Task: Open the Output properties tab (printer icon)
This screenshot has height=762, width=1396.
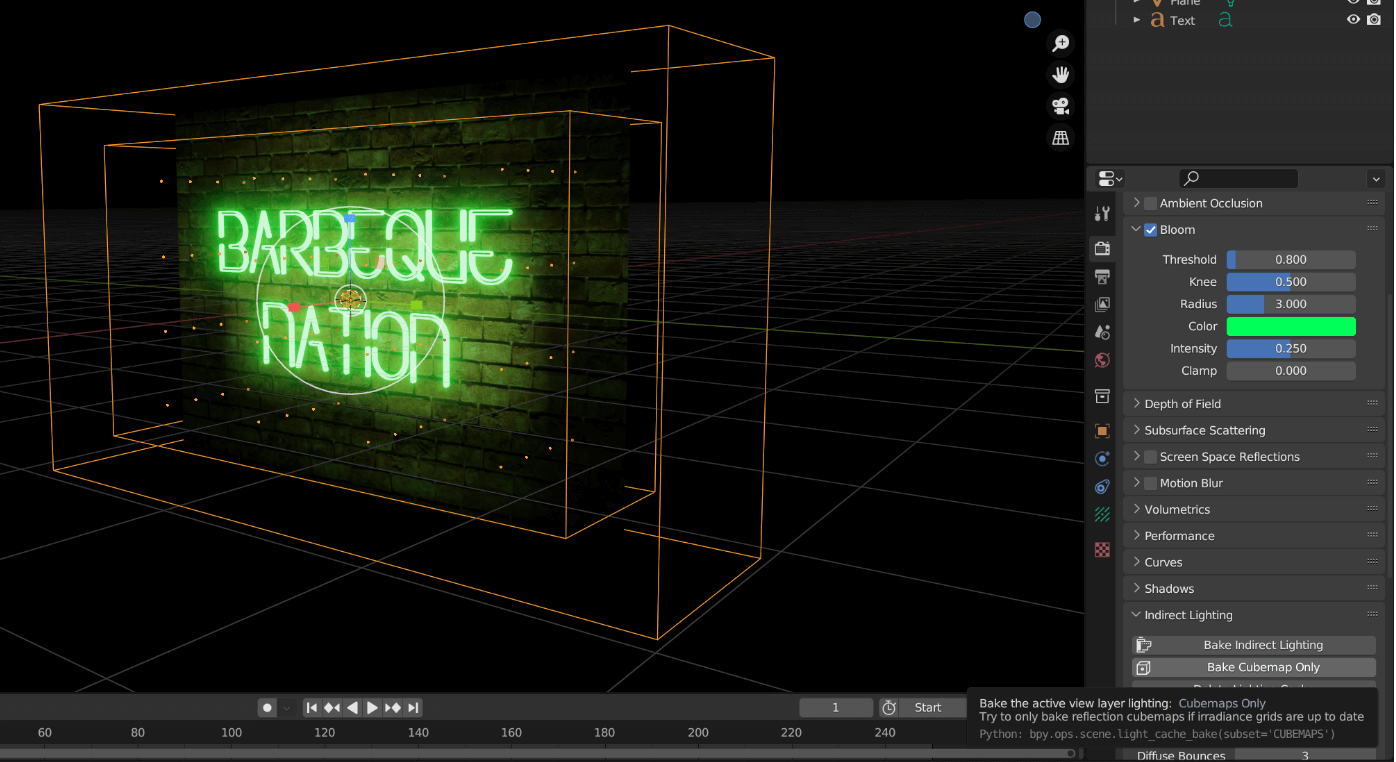Action: click(x=1102, y=276)
